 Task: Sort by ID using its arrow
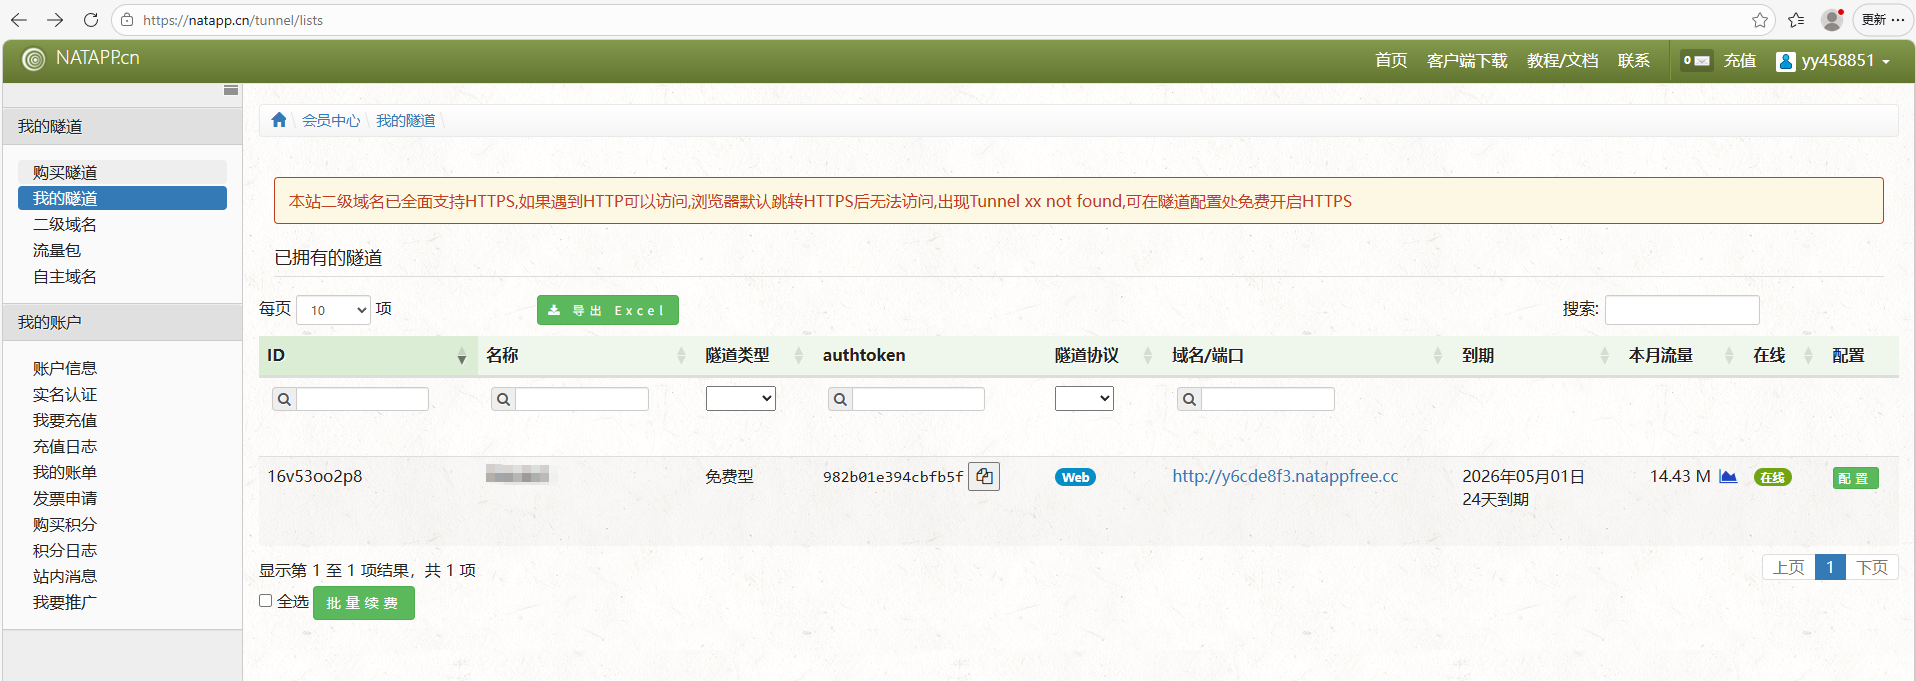click(461, 356)
